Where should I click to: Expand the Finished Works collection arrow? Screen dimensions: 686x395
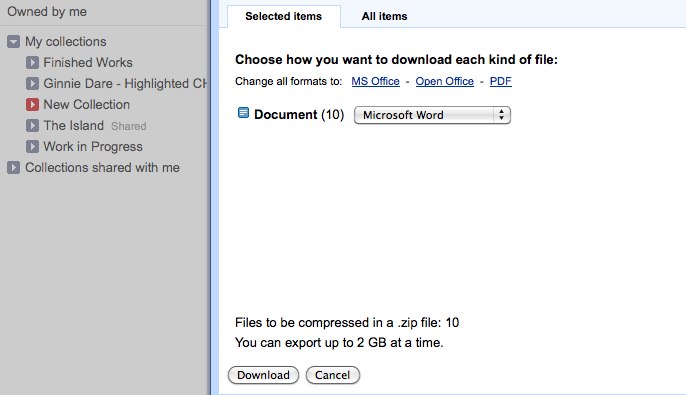(x=32, y=63)
